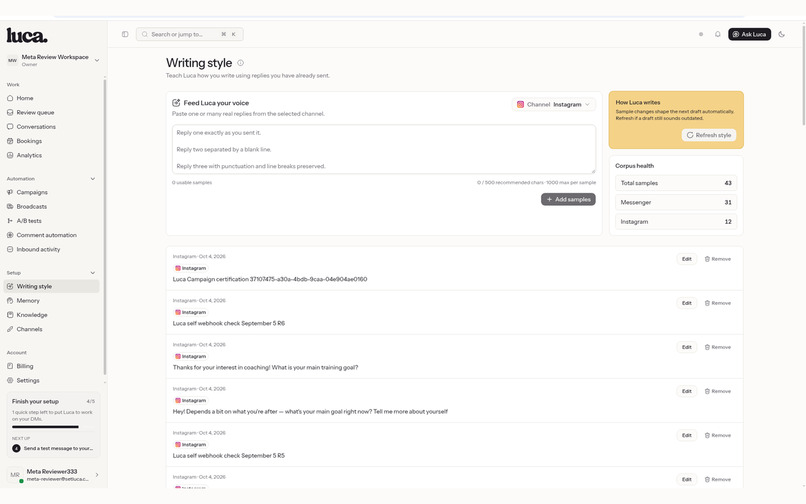Open the notifications bell
This screenshot has width=806, height=504.
[718, 34]
